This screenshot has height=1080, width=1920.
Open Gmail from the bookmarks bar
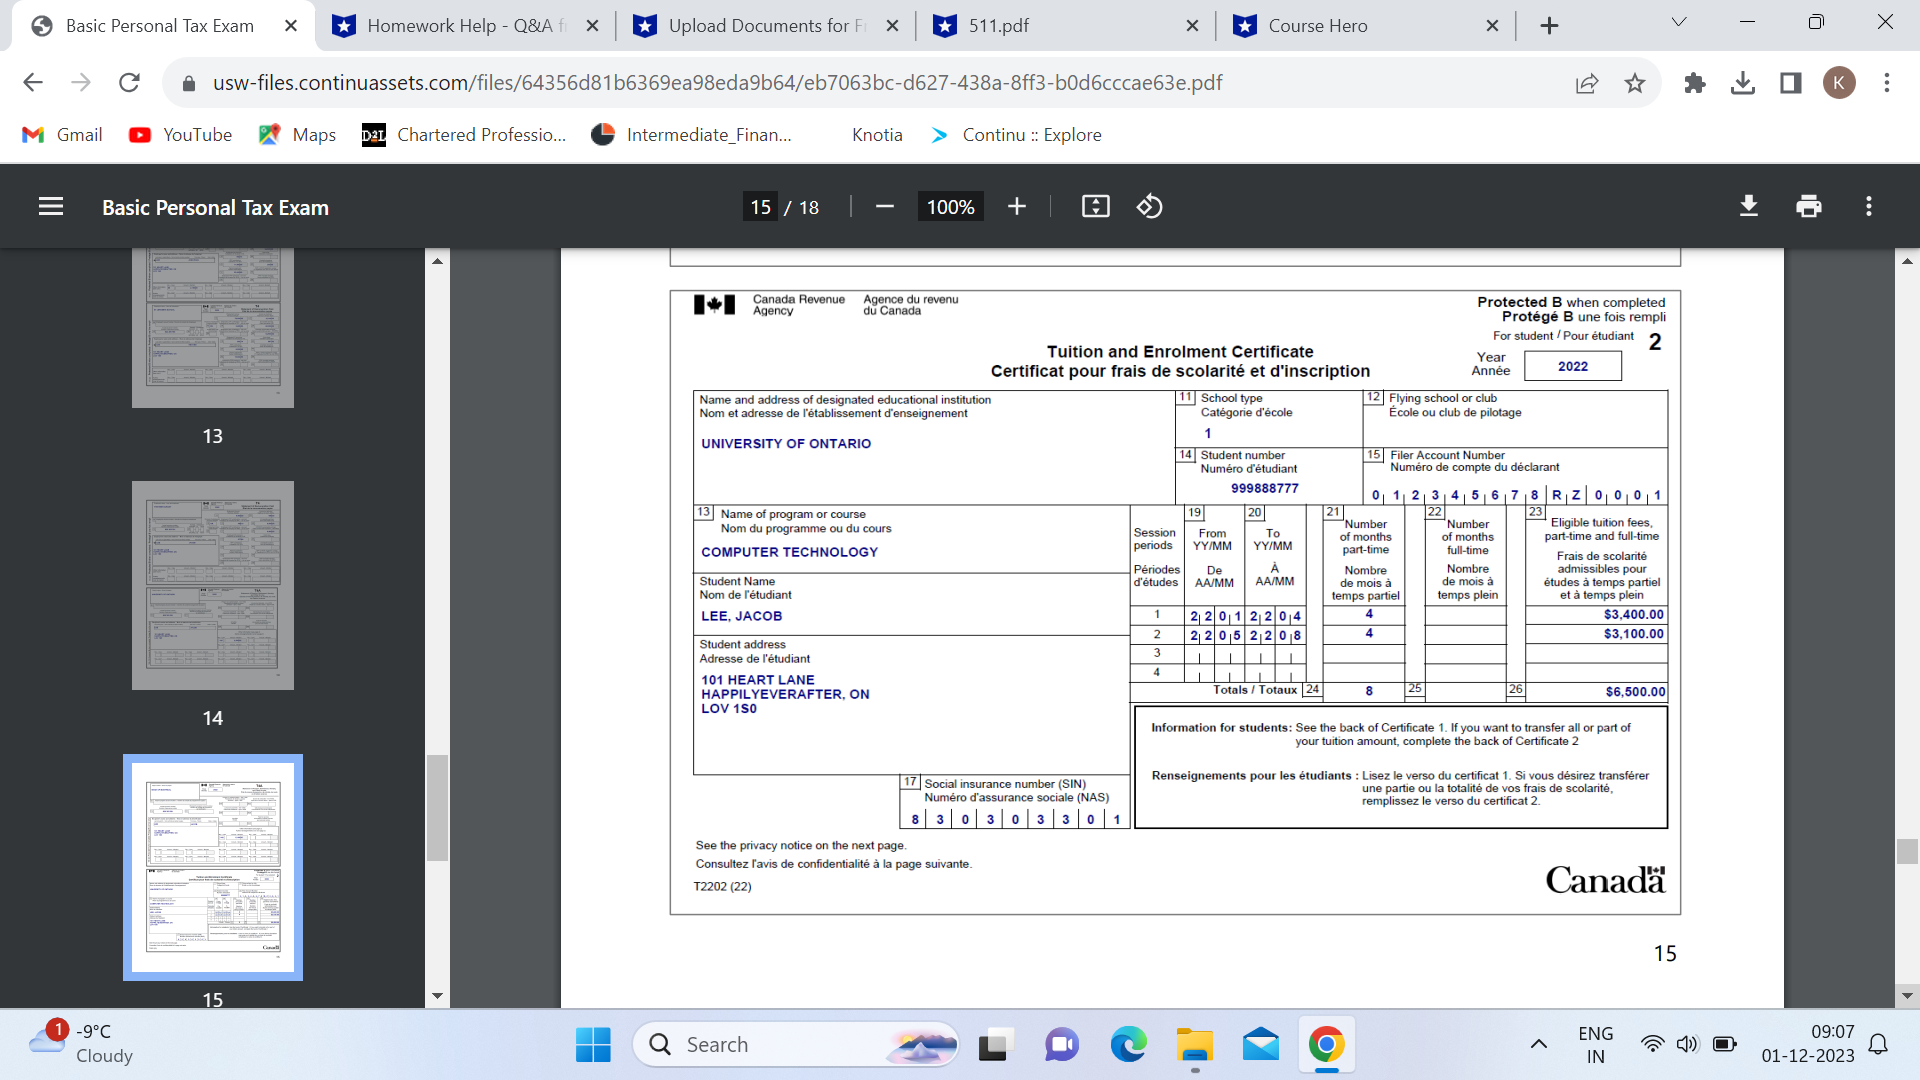point(62,134)
